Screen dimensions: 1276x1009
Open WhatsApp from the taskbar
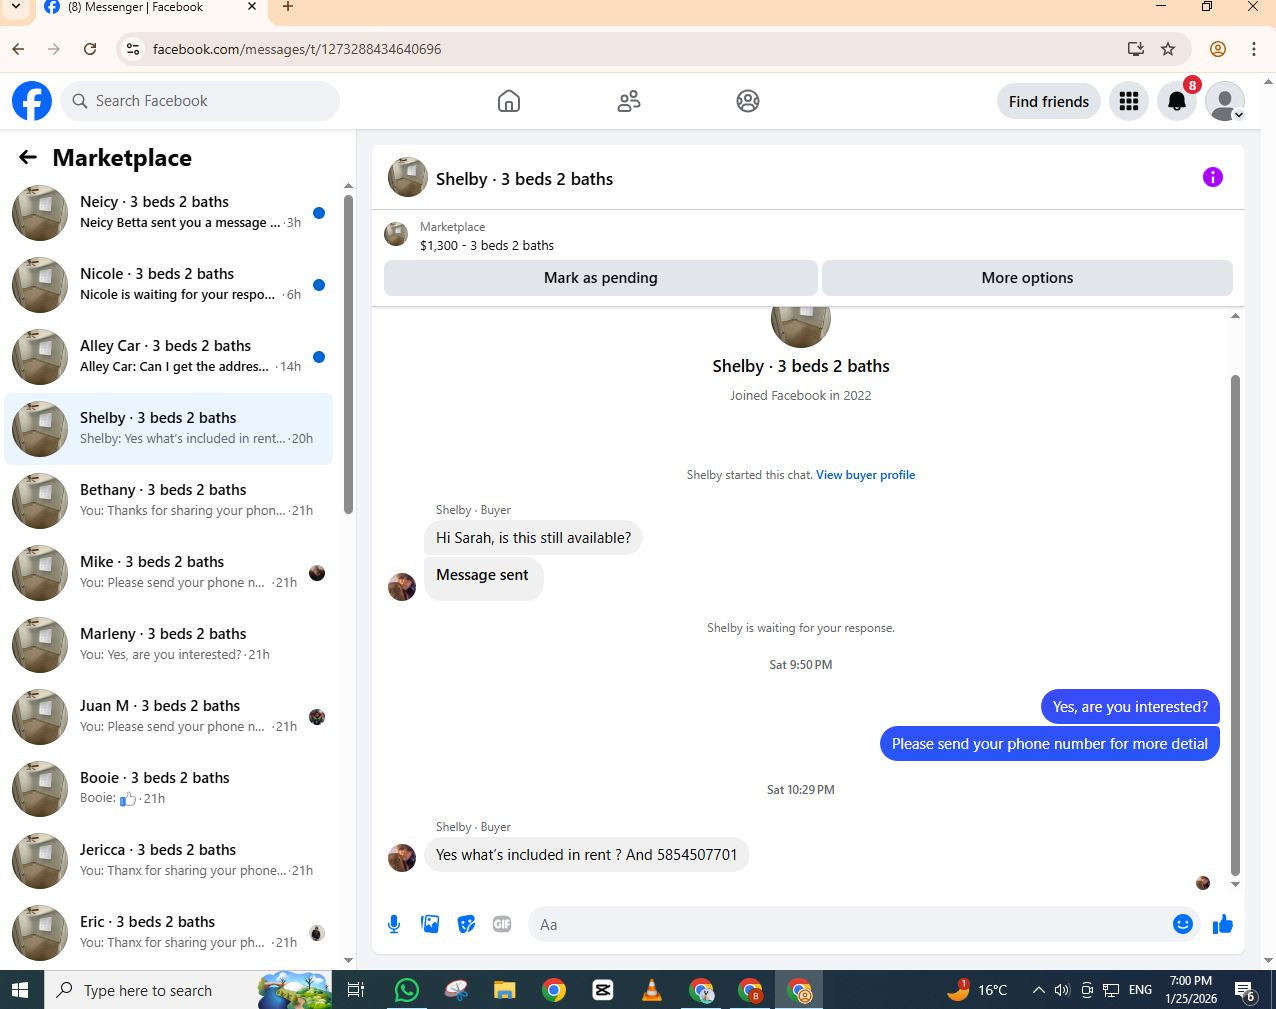pos(407,990)
